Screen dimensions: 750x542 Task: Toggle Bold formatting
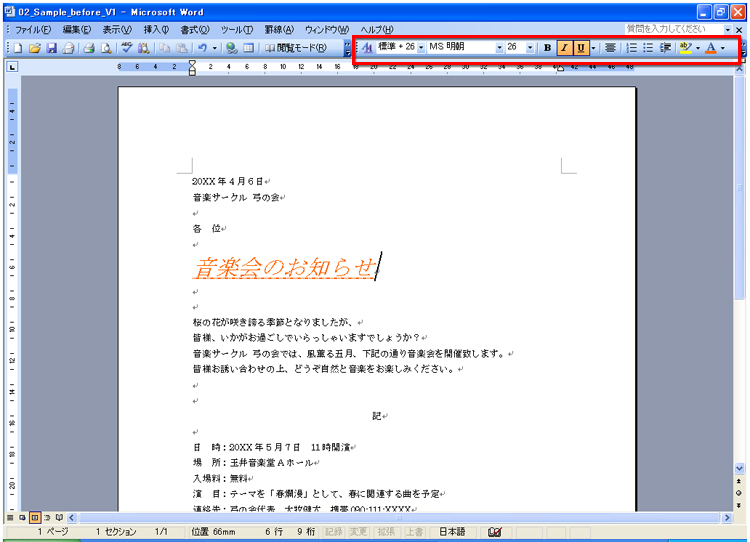click(x=547, y=47)
